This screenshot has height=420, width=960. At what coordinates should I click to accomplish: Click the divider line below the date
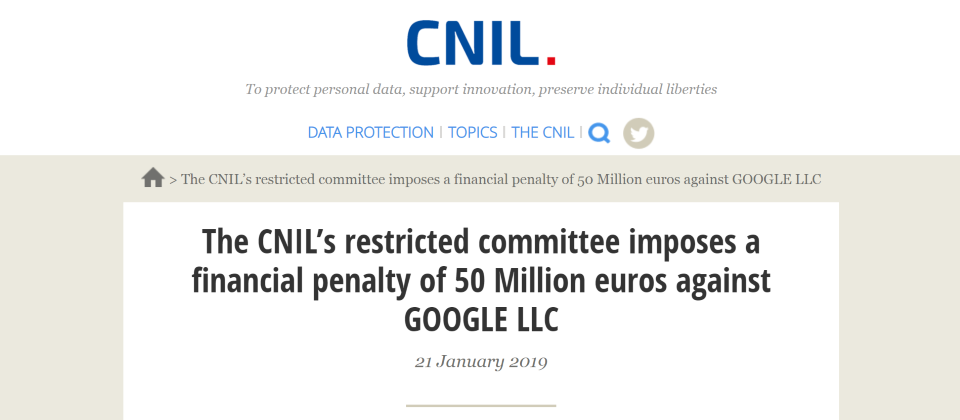tap(481, 405)
